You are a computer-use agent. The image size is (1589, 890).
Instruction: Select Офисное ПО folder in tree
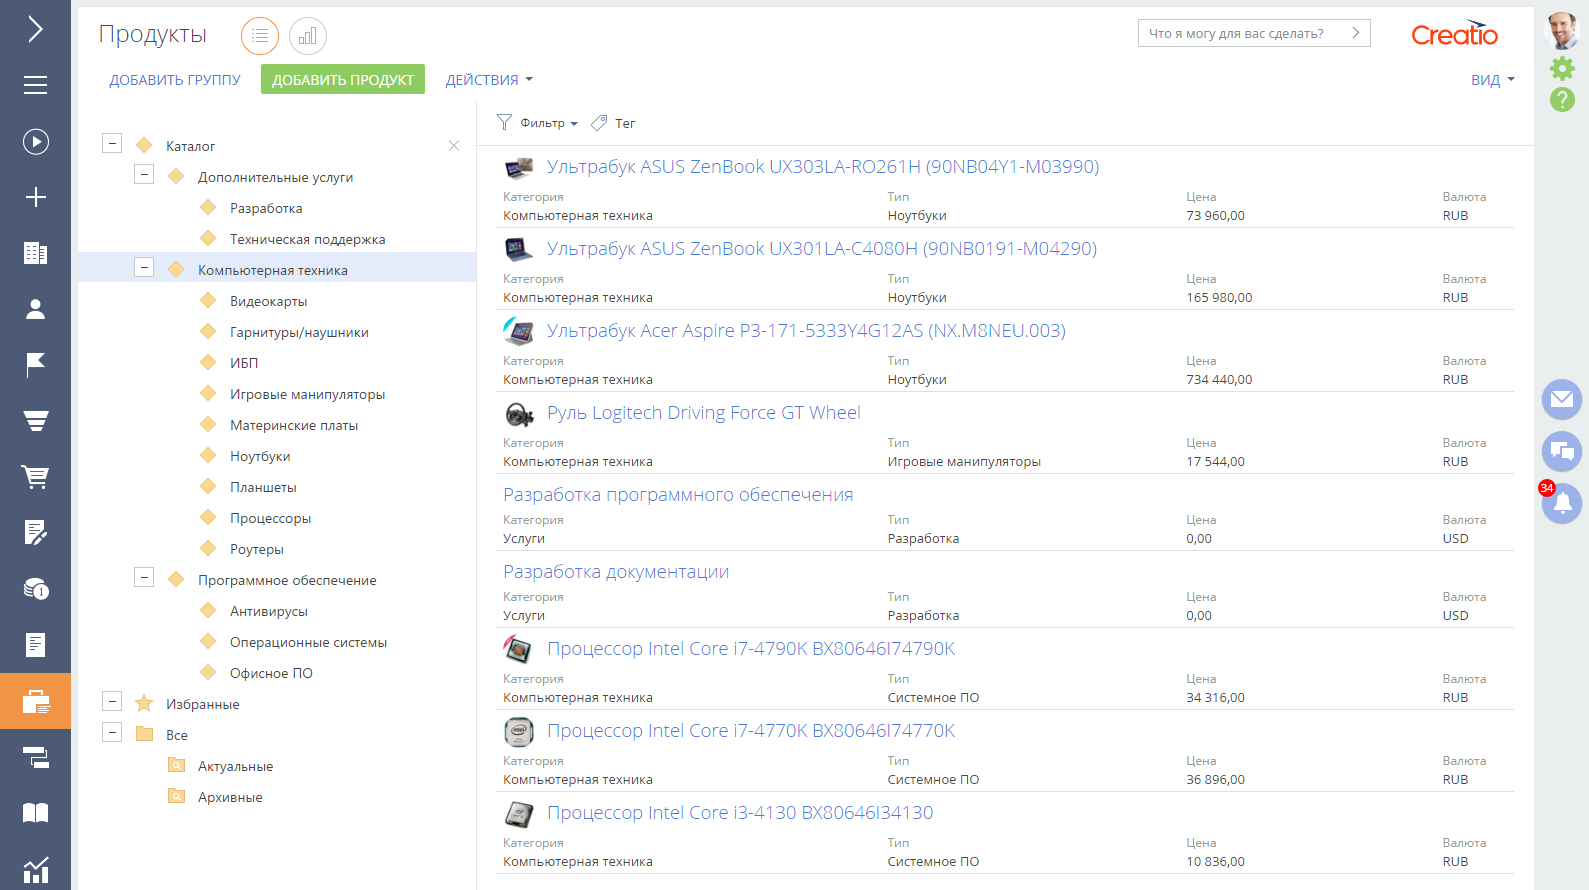(x=271, y=673)
